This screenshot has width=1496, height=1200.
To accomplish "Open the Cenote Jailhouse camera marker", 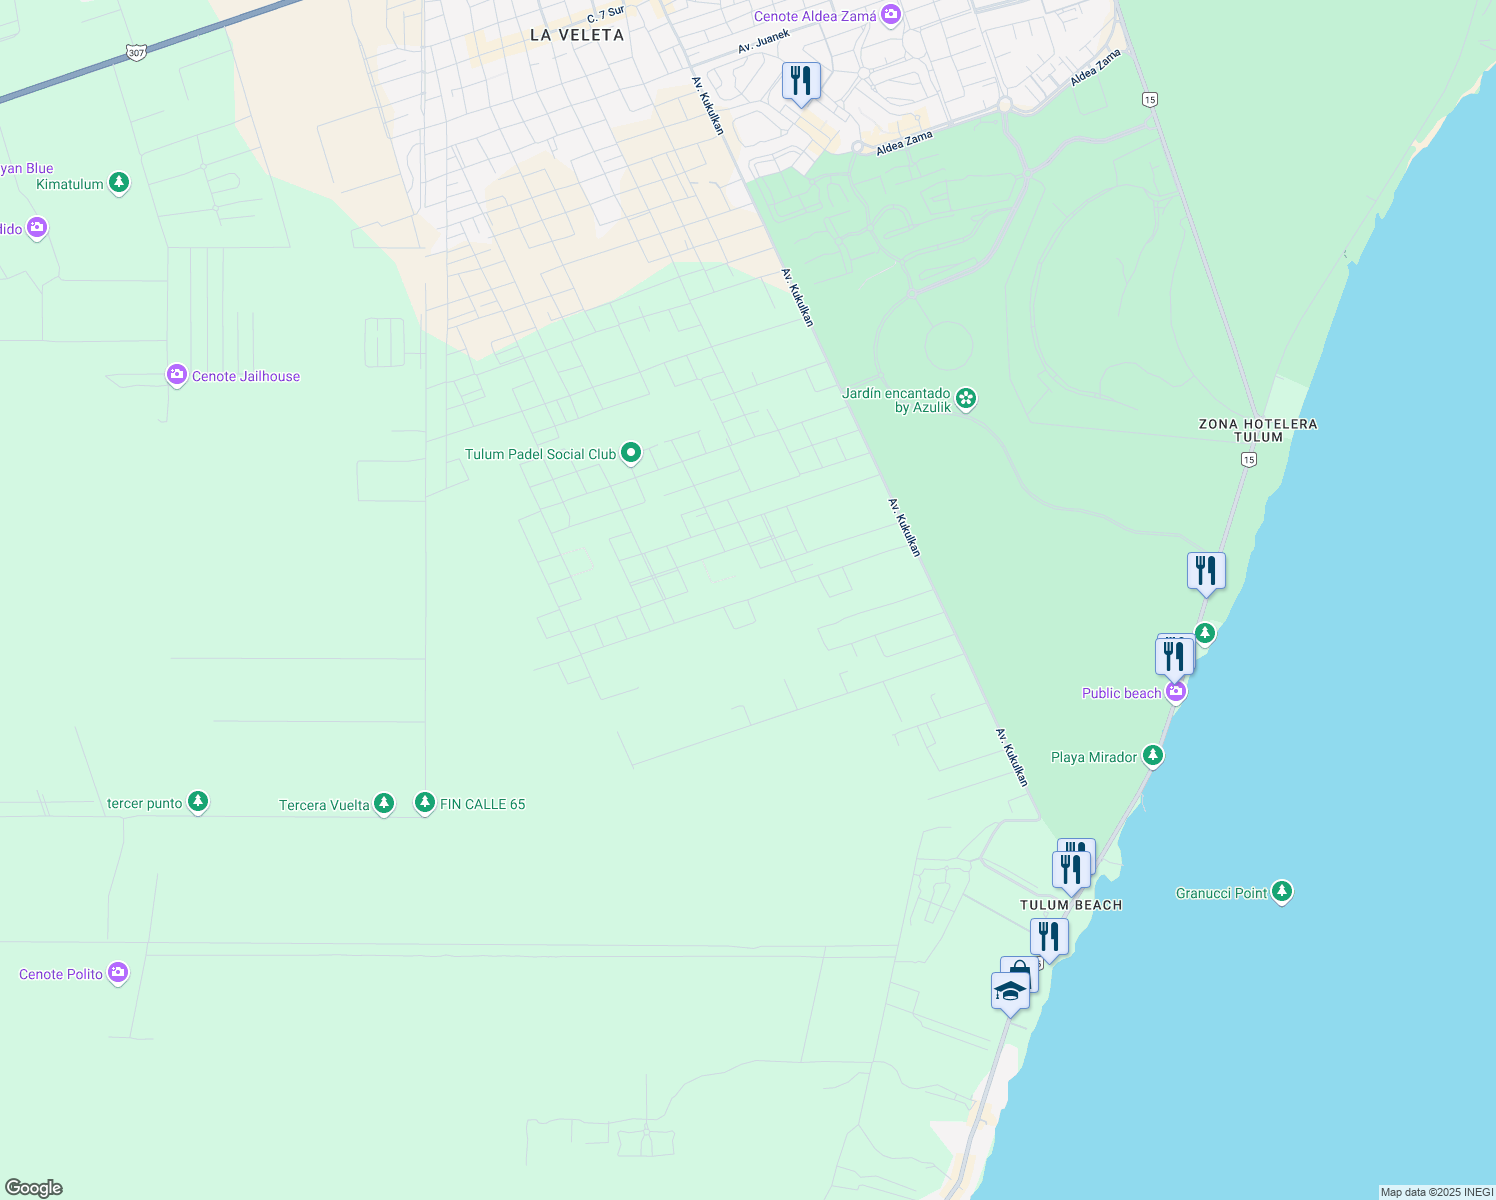I will 177,376.
